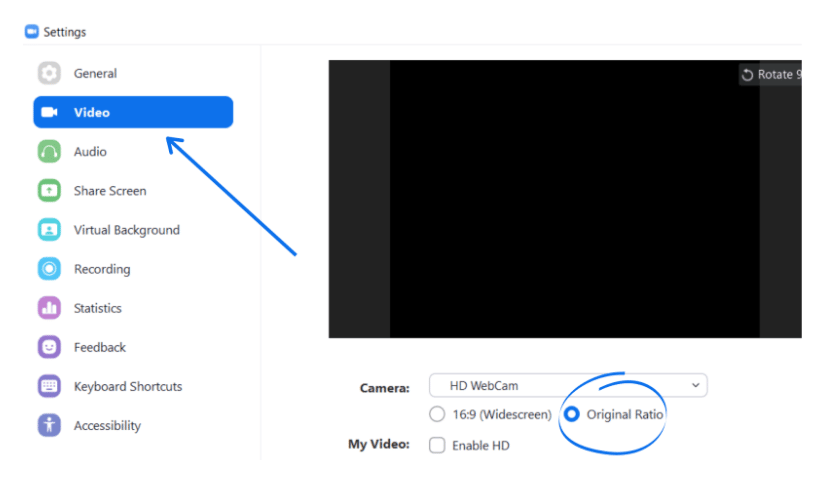Click the My Video: label
This screenshot has height=490, width=832.
(379, 444)
